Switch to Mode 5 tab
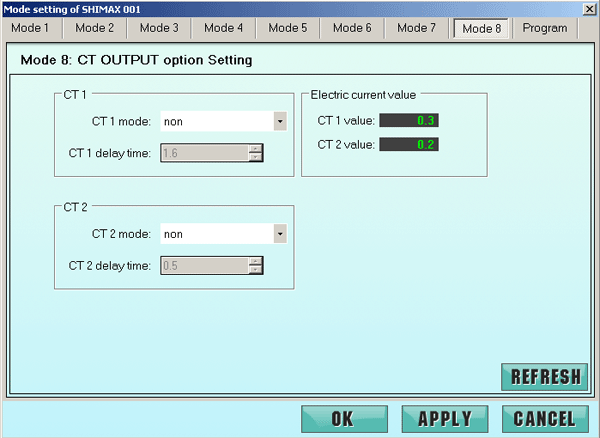The width and height of the screenshot is (600, 438). [x=288, y=28]
